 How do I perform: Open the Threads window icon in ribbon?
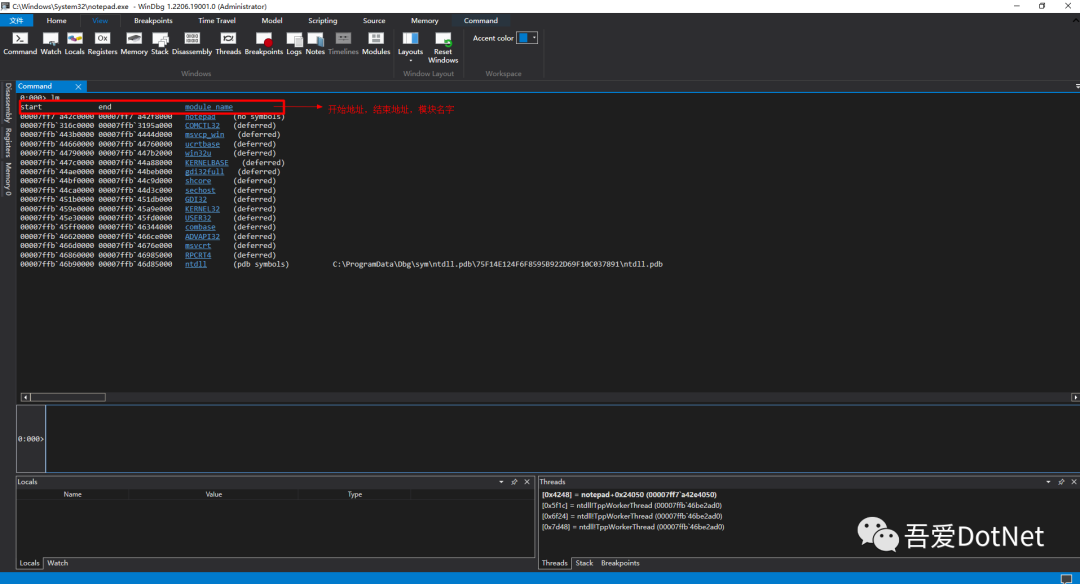[x=228, y=43]
